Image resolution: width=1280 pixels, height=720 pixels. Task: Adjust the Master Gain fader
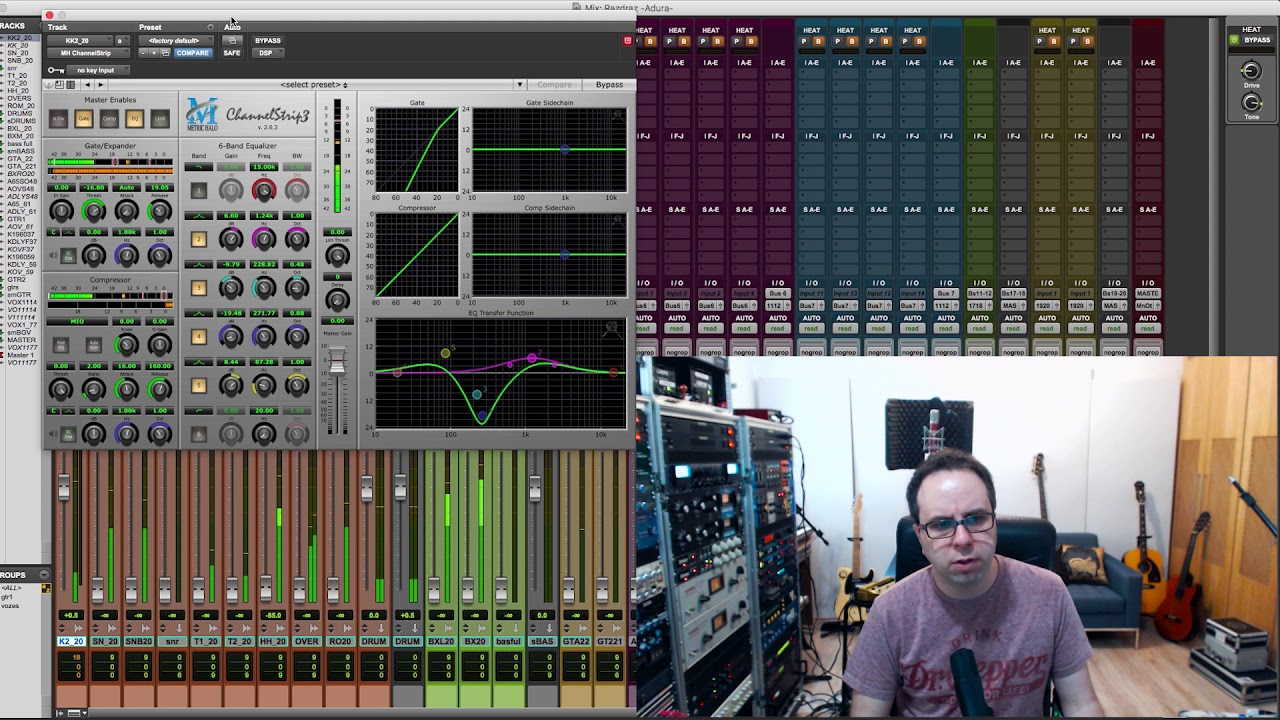338,362
